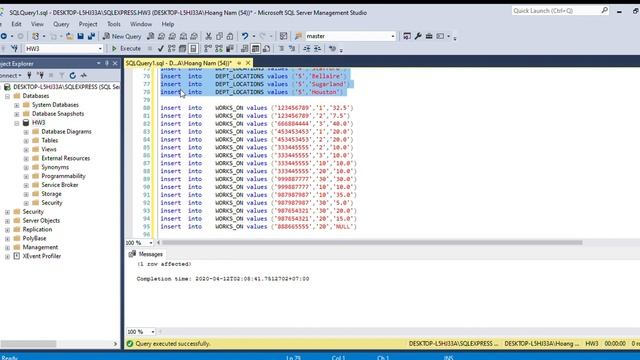Select the Replication node
Viewport: 640px width, 360px height.
[x=37, y=229]
